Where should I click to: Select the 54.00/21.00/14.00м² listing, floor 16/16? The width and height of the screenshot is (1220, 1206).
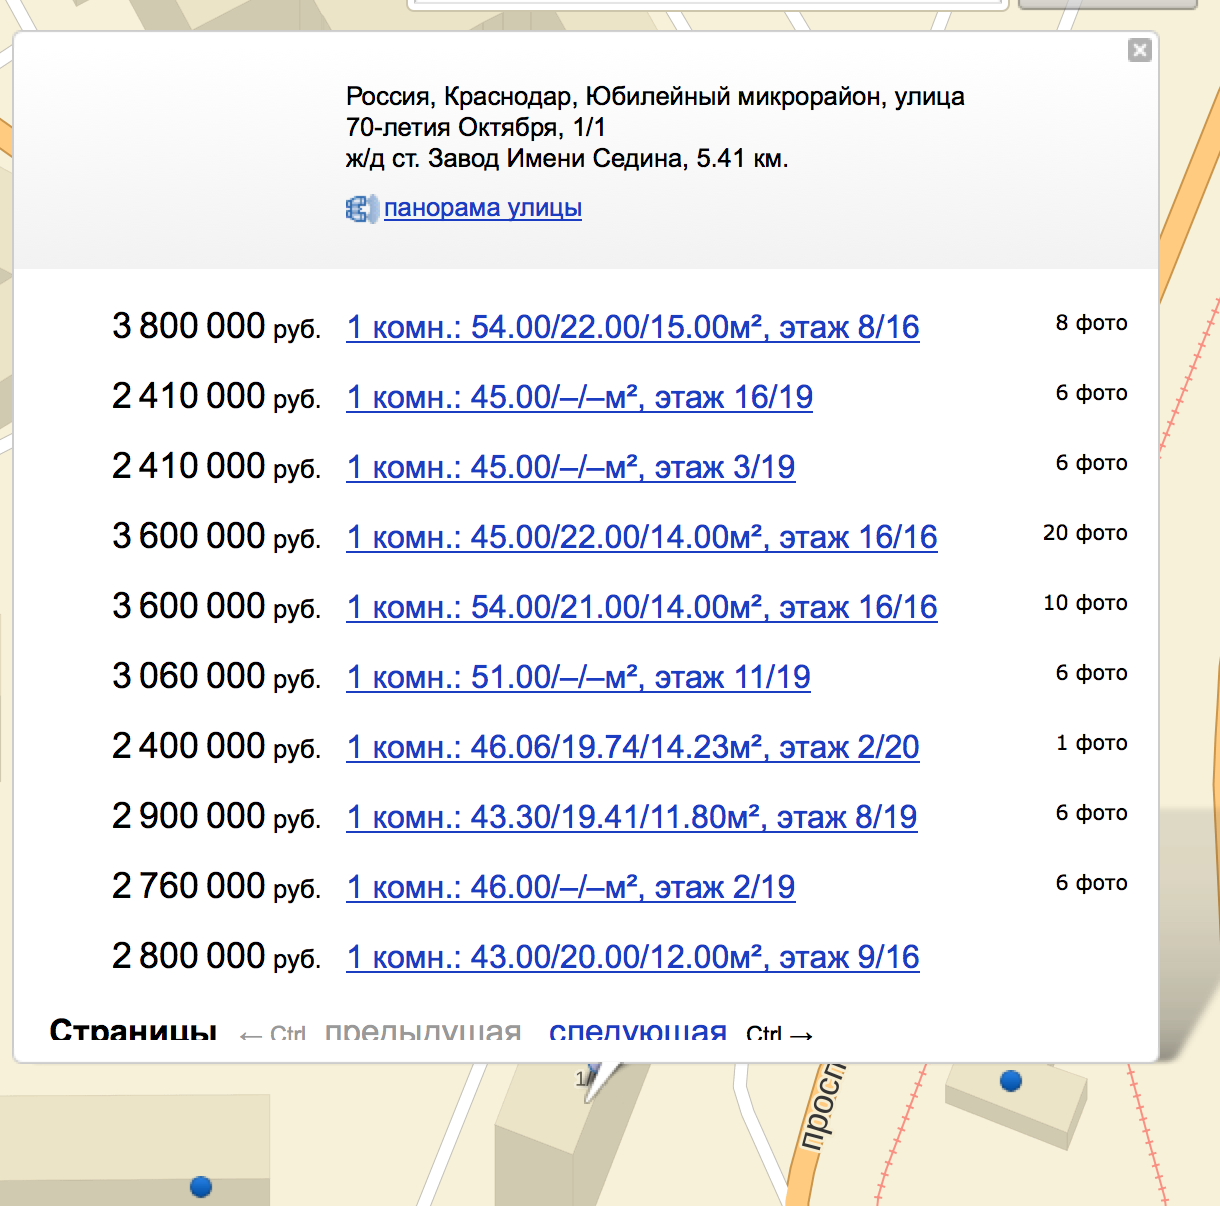coord(641,607)
